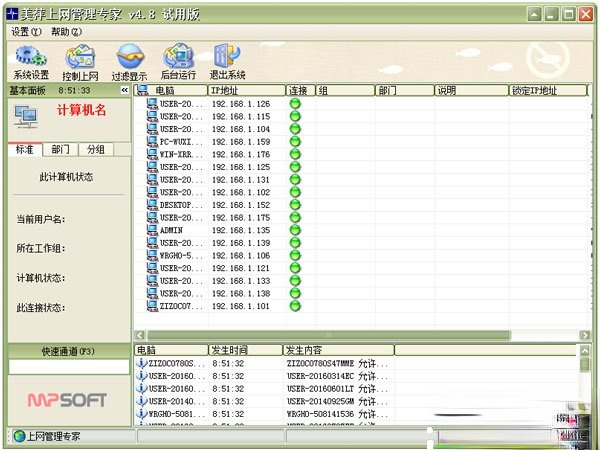Image resolution: width=600 pixels, height=450 pixels.
Task: Select the 标准 tab
Action: click(x=25, y=149)
